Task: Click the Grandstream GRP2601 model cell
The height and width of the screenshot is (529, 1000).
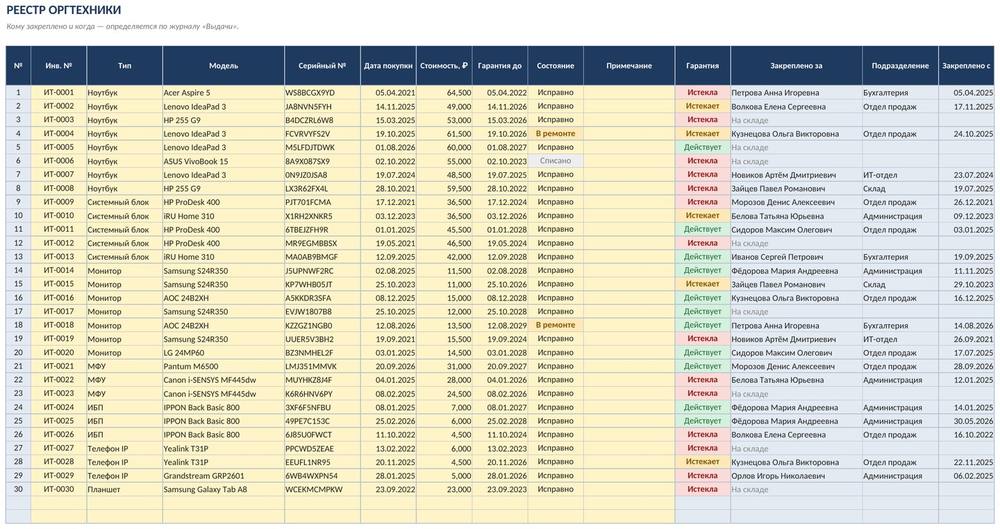Action: 223,476
